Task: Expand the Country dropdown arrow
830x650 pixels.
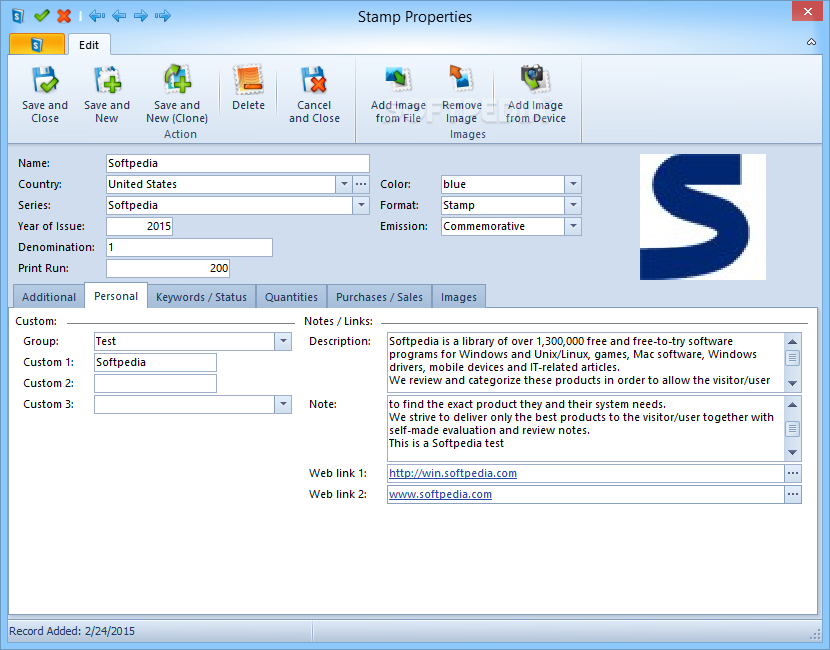Action: click(x=344, y=184)
